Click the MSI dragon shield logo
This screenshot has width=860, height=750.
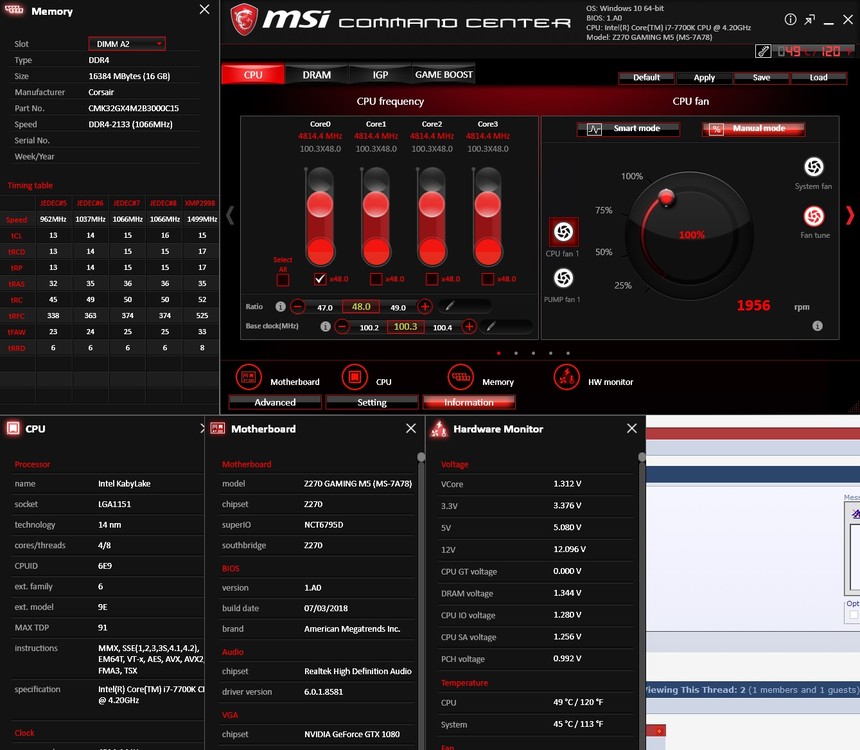244,19
